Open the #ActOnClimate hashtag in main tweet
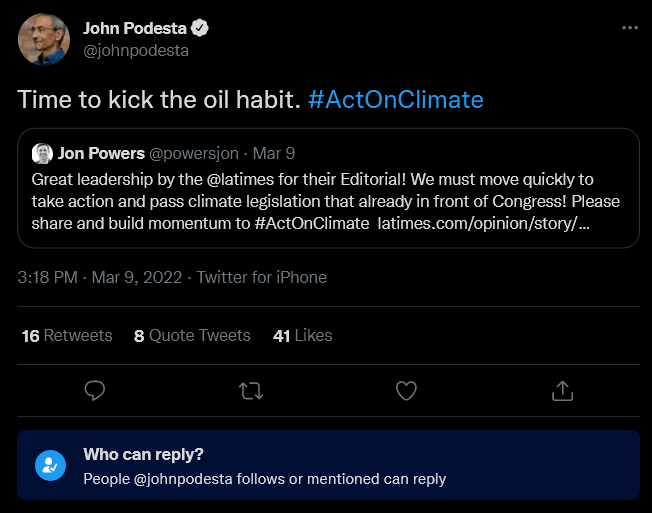 coord(395,100)
